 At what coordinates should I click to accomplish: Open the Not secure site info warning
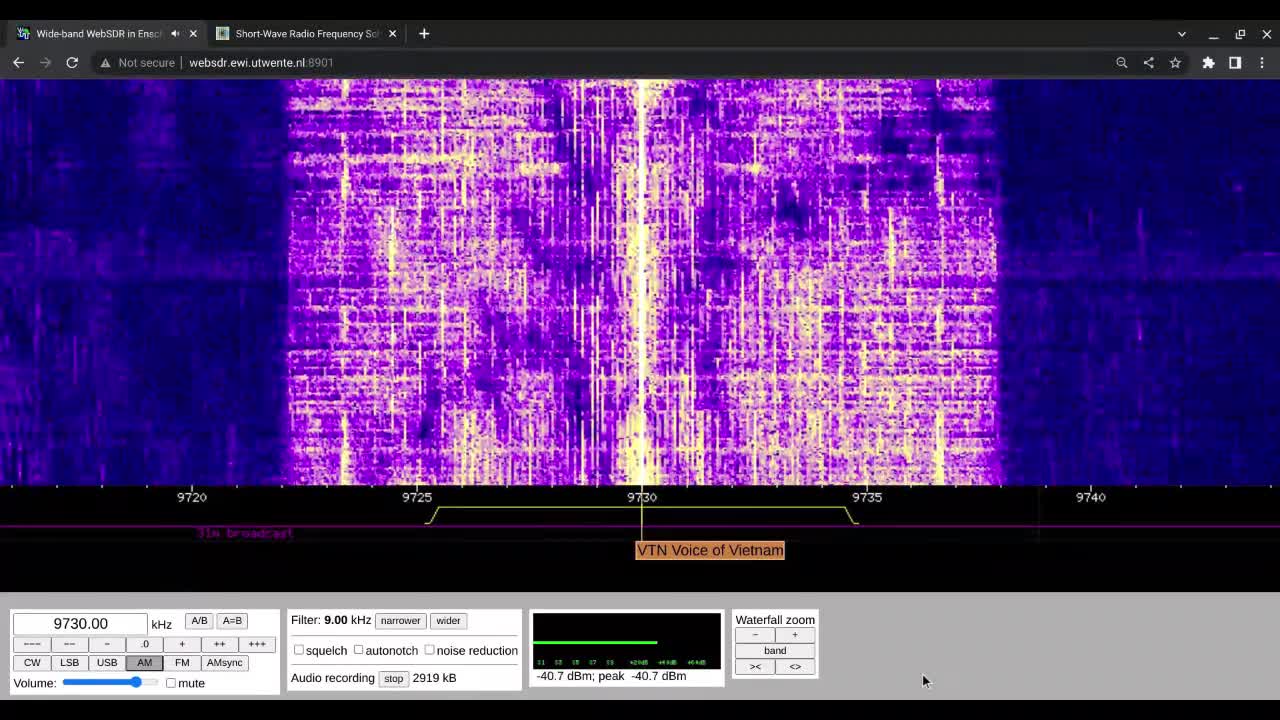click(138, 62)
